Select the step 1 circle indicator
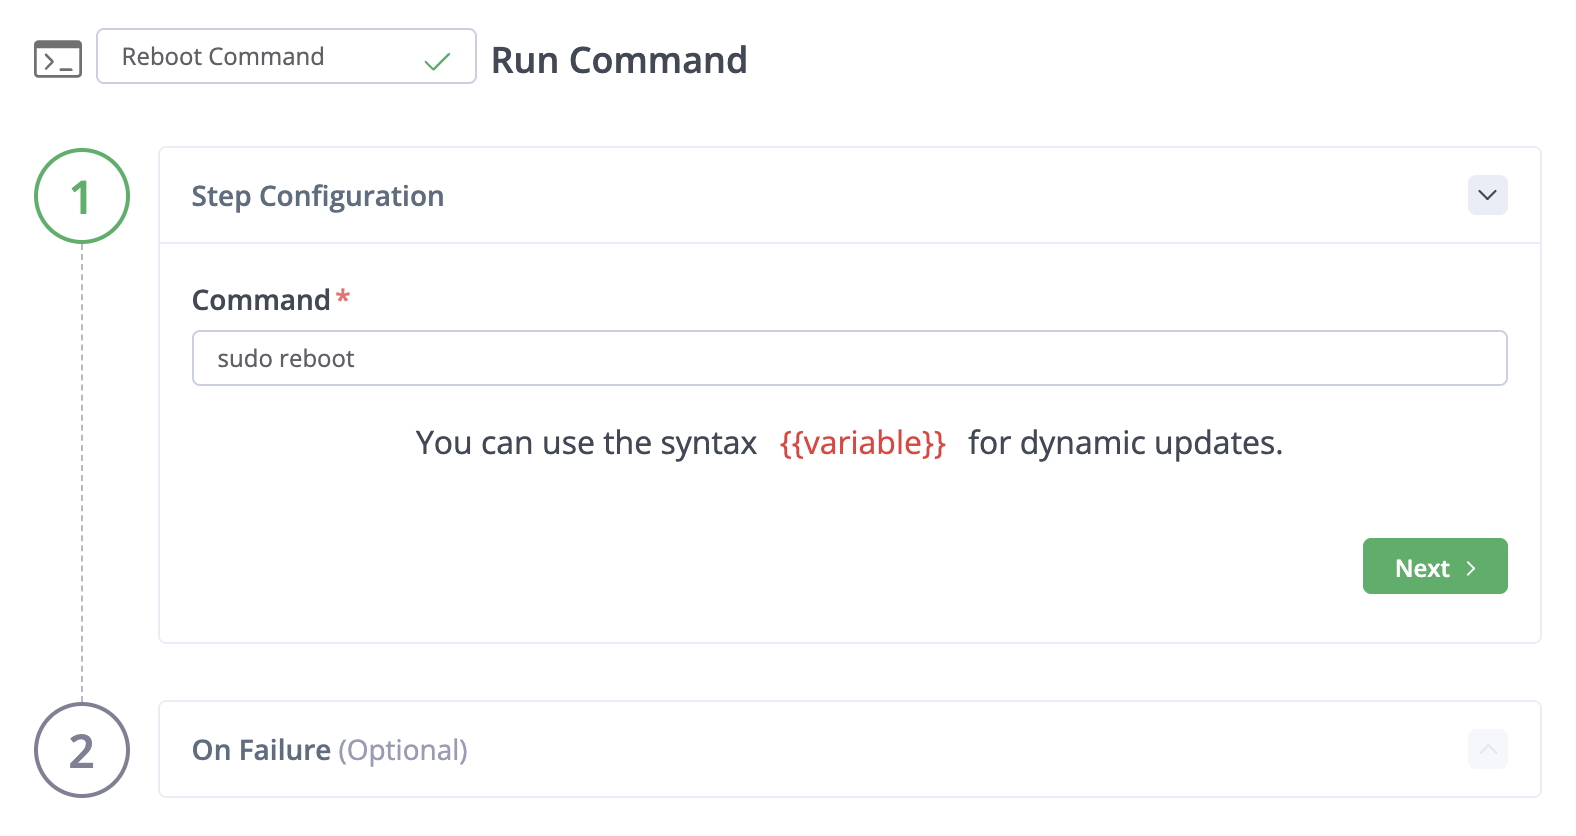Viewport: 1576px width, 836px height. pos(82,196)
